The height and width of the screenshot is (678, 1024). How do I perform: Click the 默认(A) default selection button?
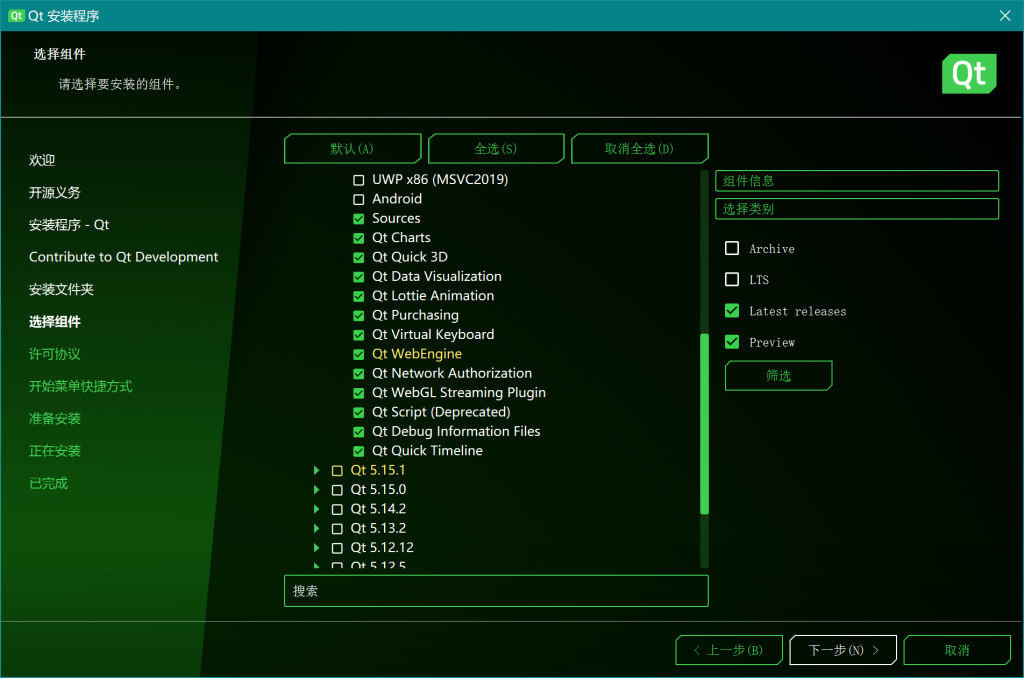point(353,148)
